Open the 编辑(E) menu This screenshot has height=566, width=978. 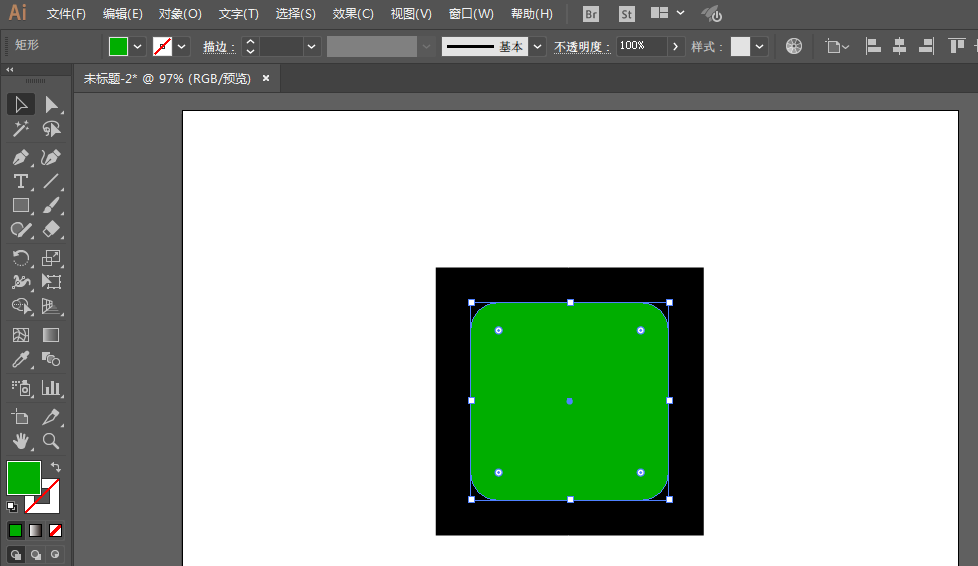click(x=122, y=14)
